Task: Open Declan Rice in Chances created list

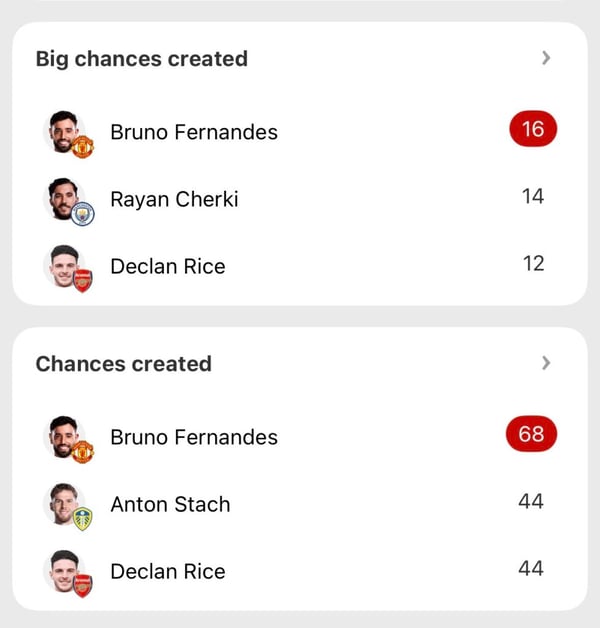Action: click(168, 571)
